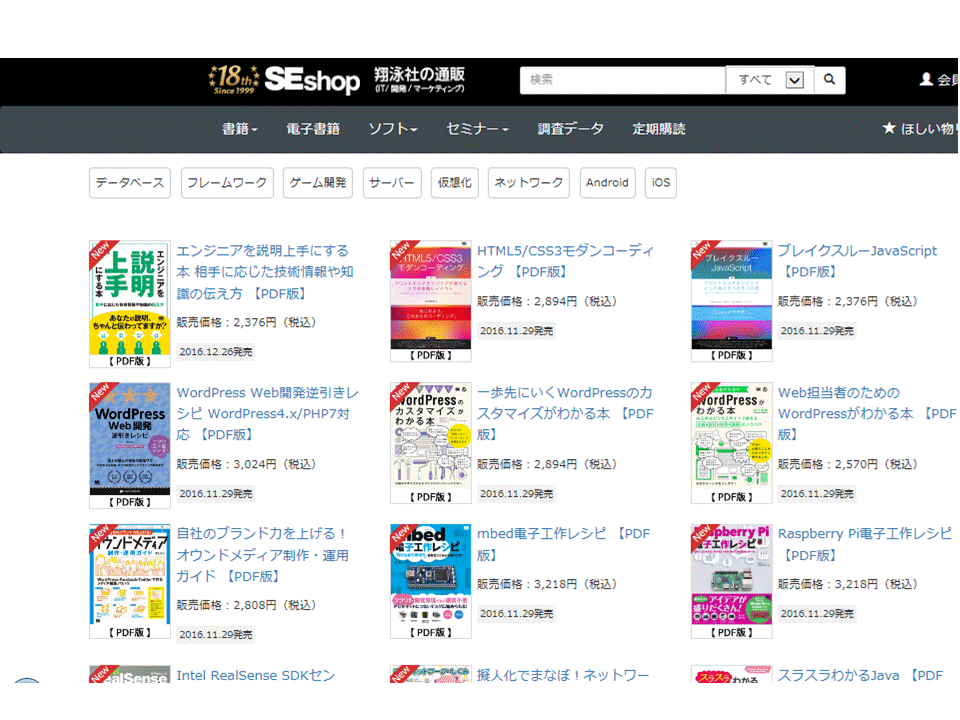The image size is (960, 720).
Task: Select the サーバー category tag
Action: point(392,182)
